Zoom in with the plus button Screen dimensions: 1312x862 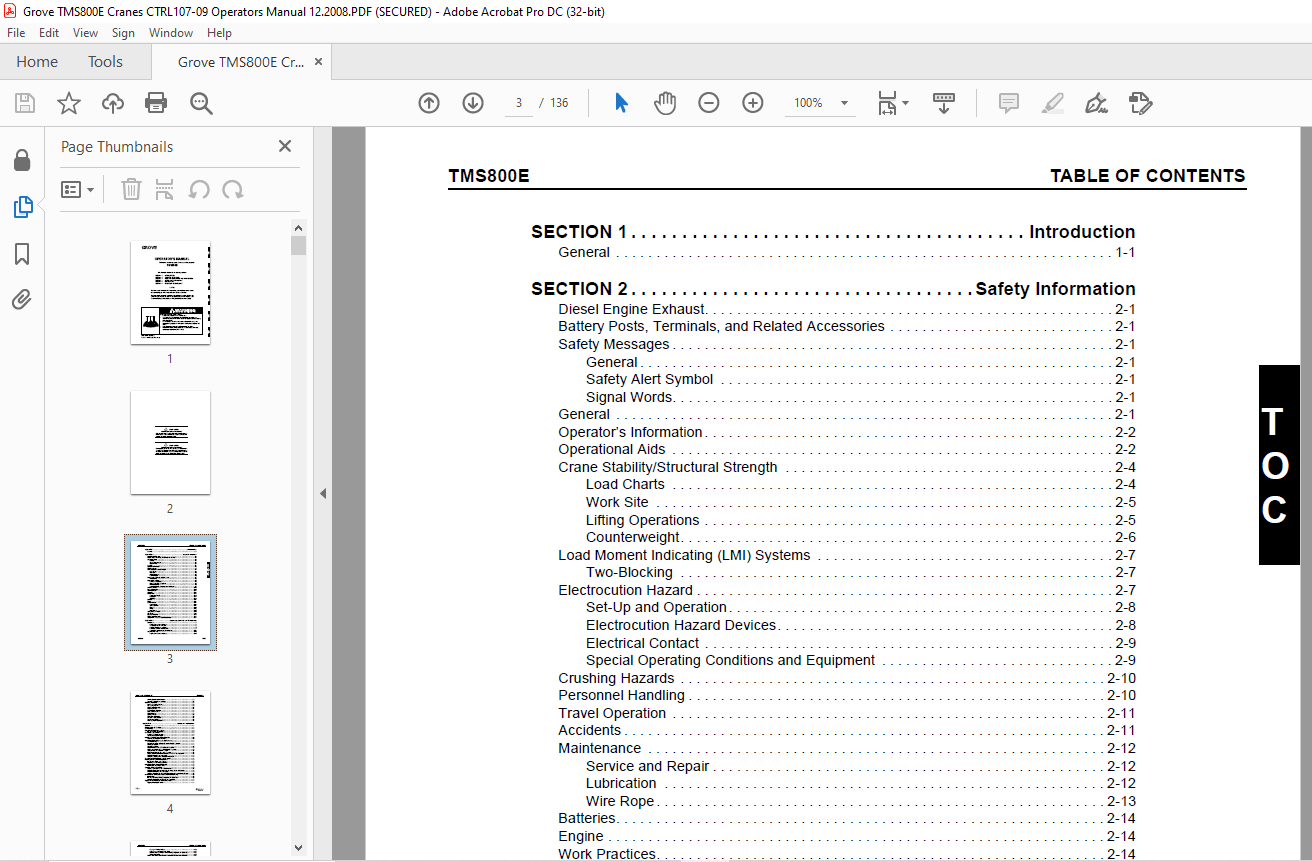click(x=753, y=103)
